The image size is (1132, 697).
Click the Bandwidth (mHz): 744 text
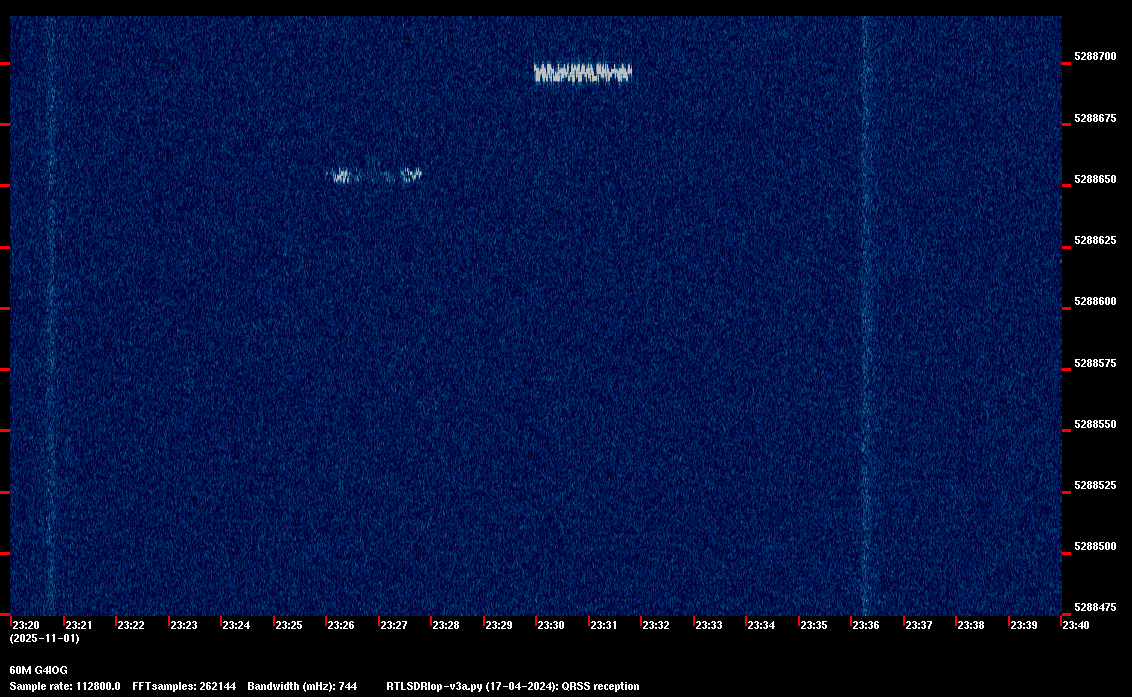(302, 686)
